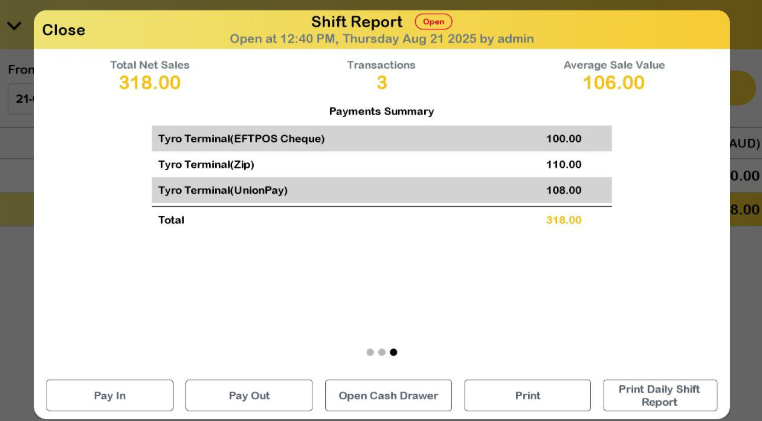Select the Tyro Terminal(Zip) payment row
This screenshot has width=762, height=421.
(x=381, y=164)
